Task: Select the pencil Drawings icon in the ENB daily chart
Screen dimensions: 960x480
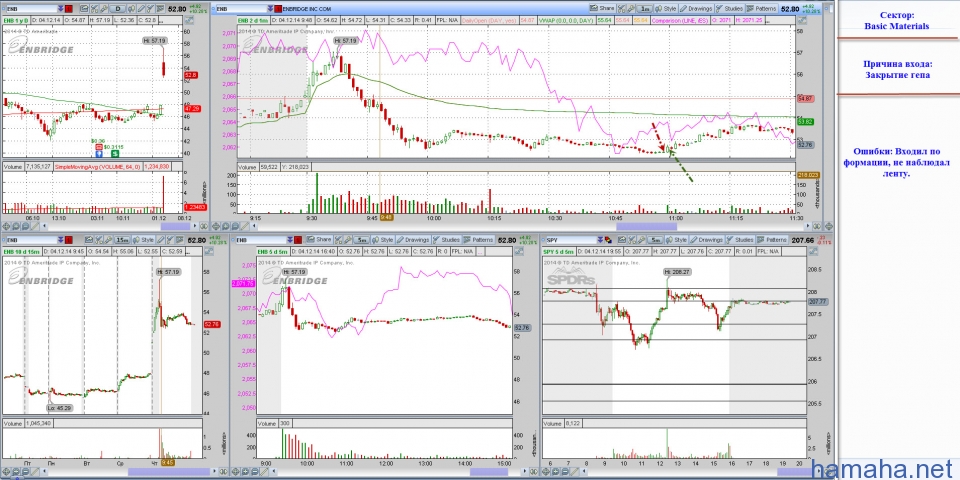Action: point(141,9)
